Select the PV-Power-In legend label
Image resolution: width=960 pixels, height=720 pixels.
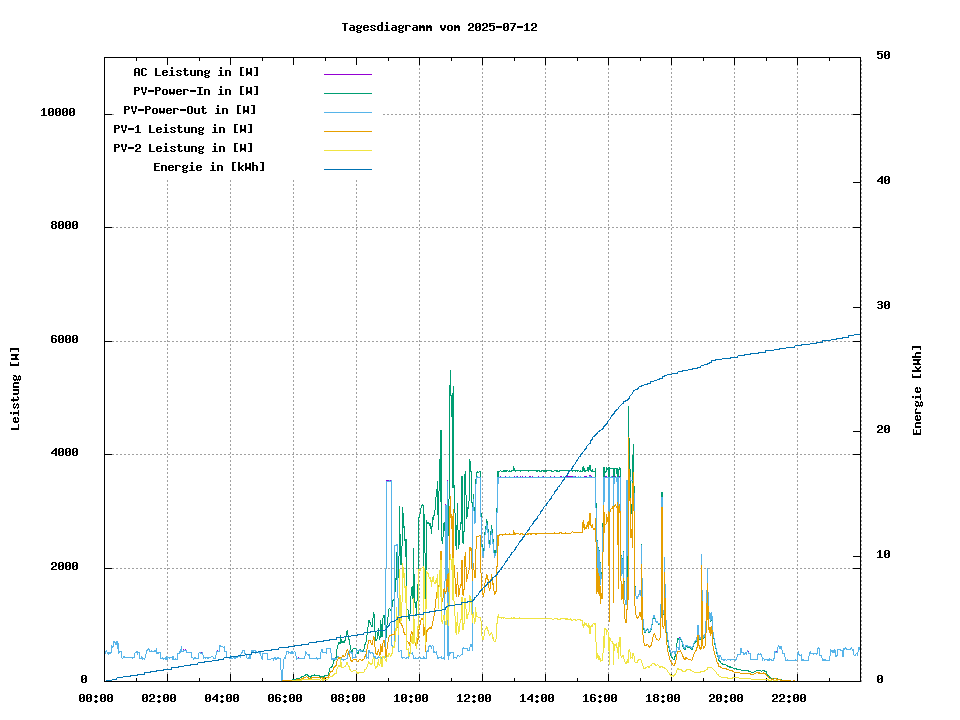click(x=196, y=91)
